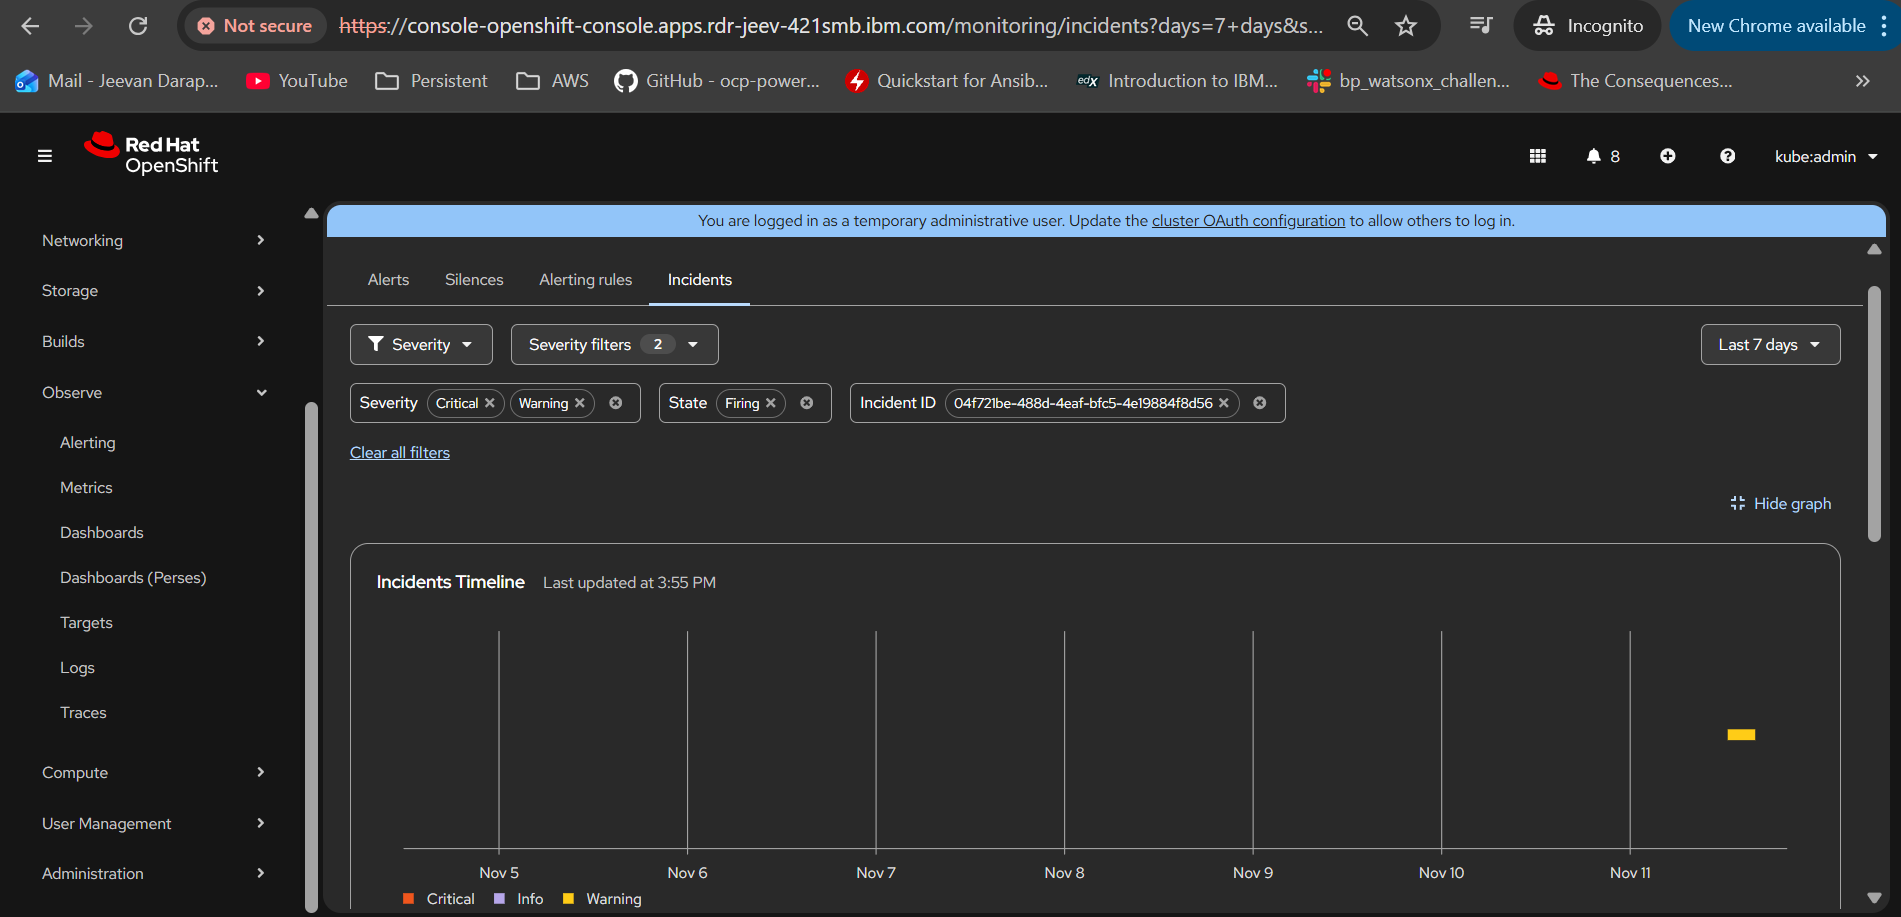Switch to the Alerting rules tab
The image size is (1901, 917).
click(585, 280)
